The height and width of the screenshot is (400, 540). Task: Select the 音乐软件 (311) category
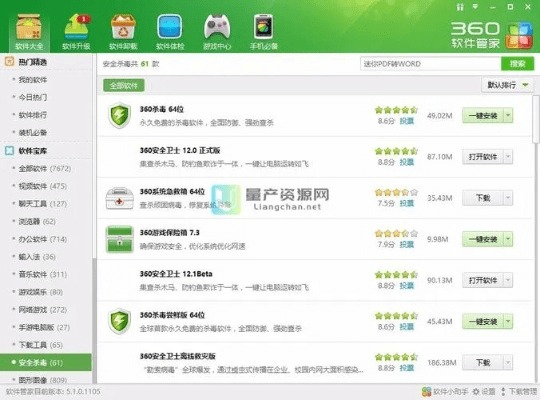click(43, 274)
